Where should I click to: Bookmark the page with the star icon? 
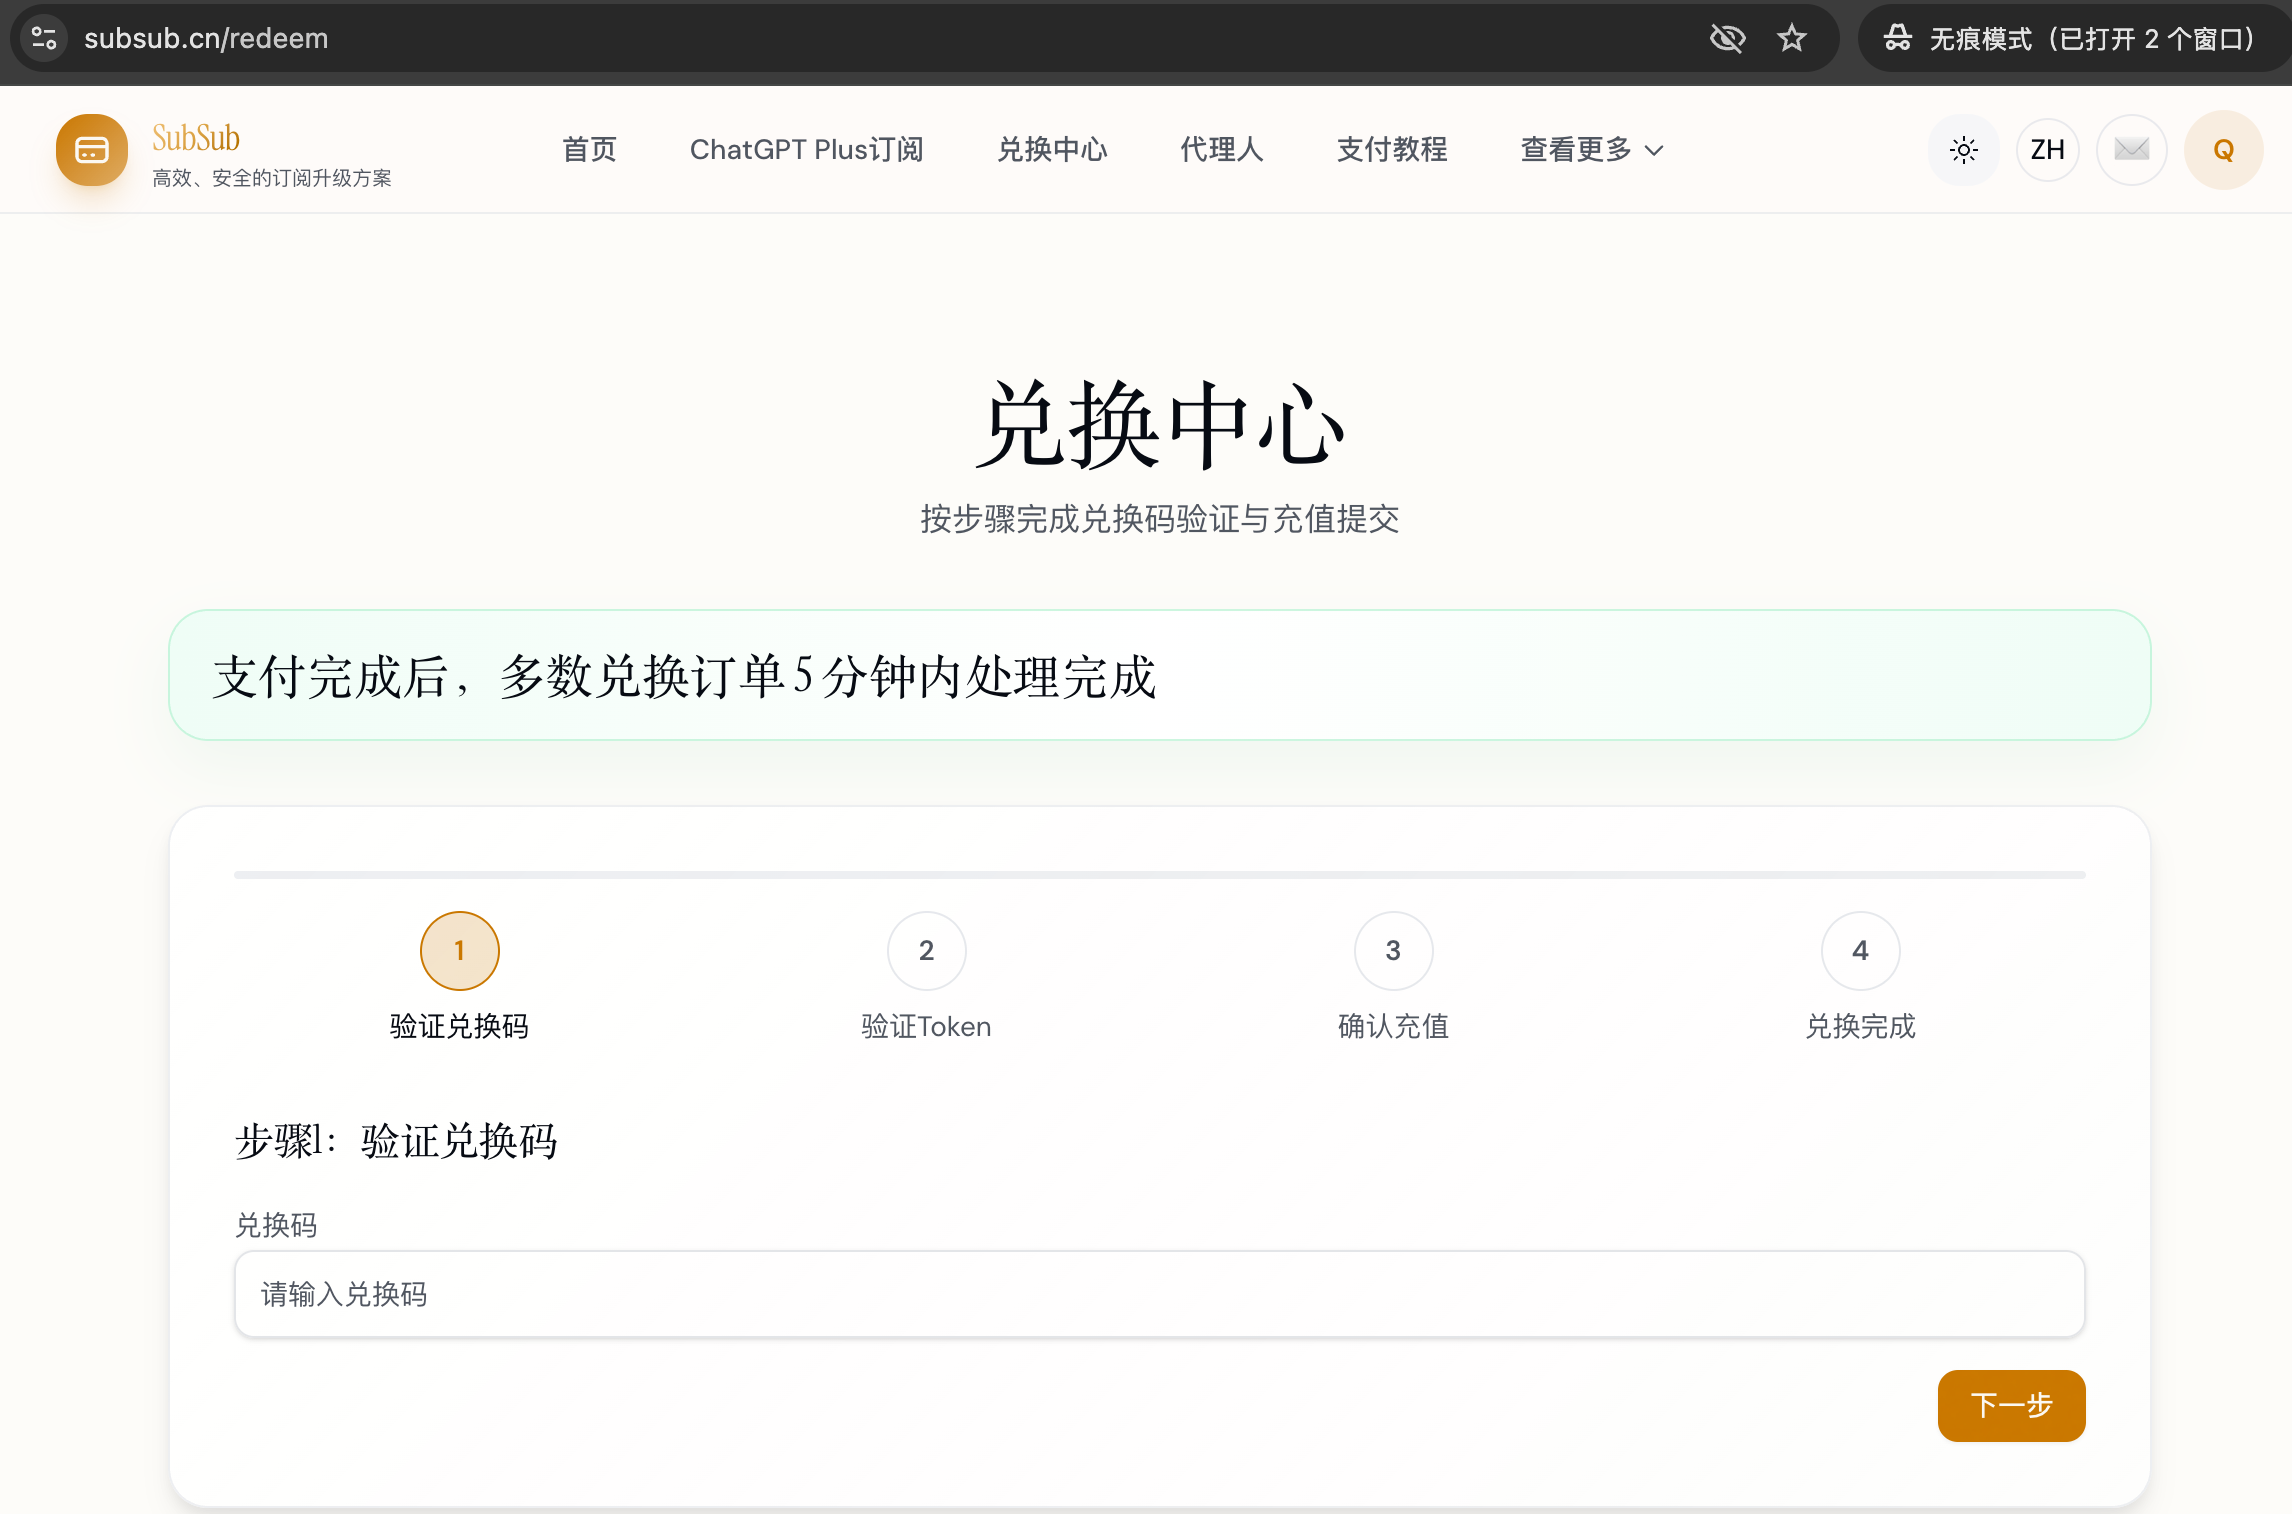[x=1791, y=38]
